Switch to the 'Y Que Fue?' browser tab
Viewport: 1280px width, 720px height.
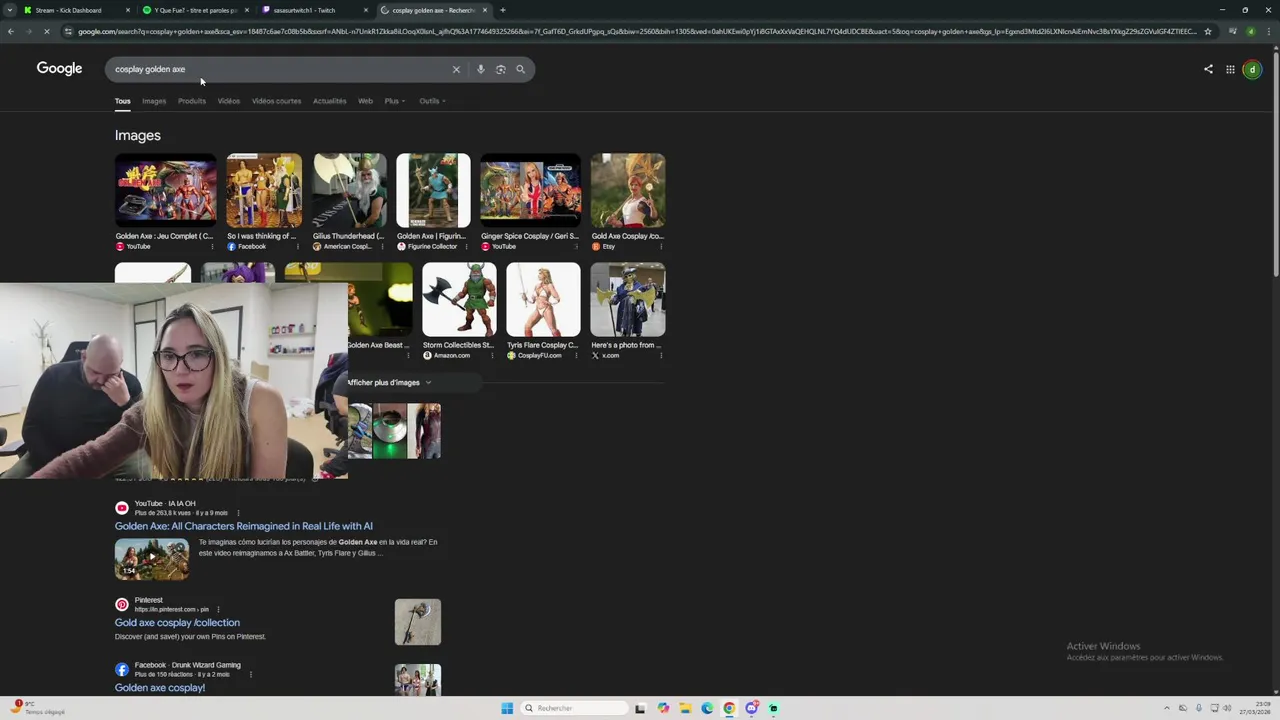[x=196, y=10]
